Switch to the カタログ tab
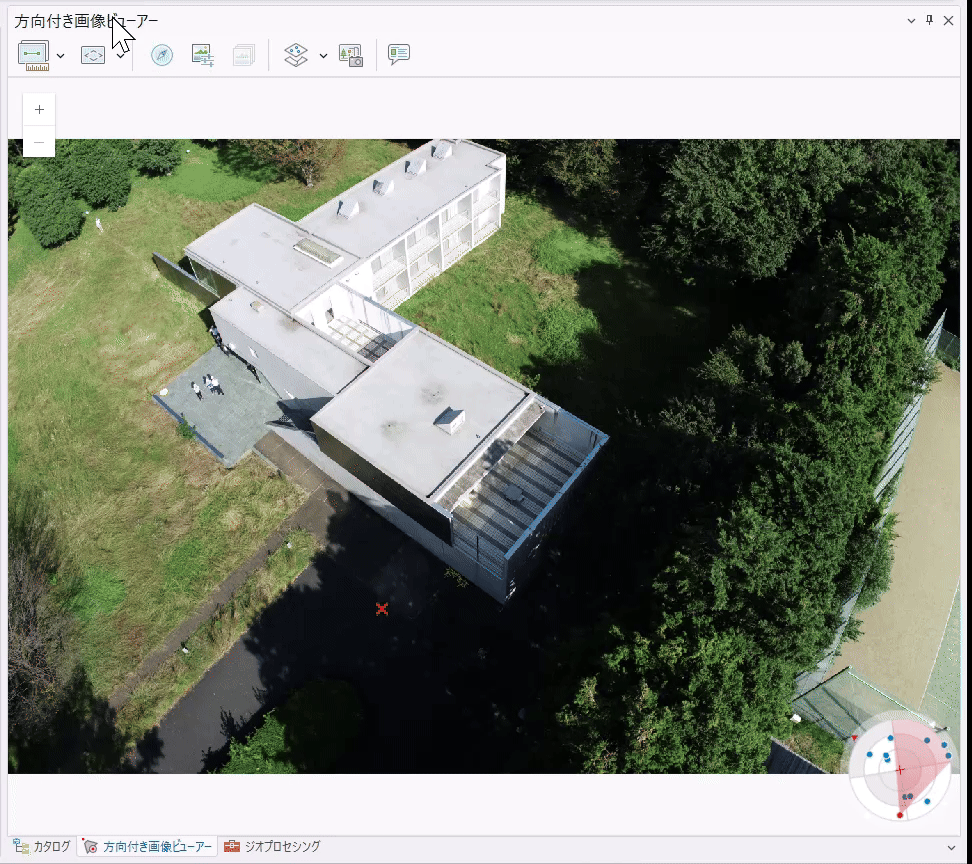The image size is (972, 864). 42,847
